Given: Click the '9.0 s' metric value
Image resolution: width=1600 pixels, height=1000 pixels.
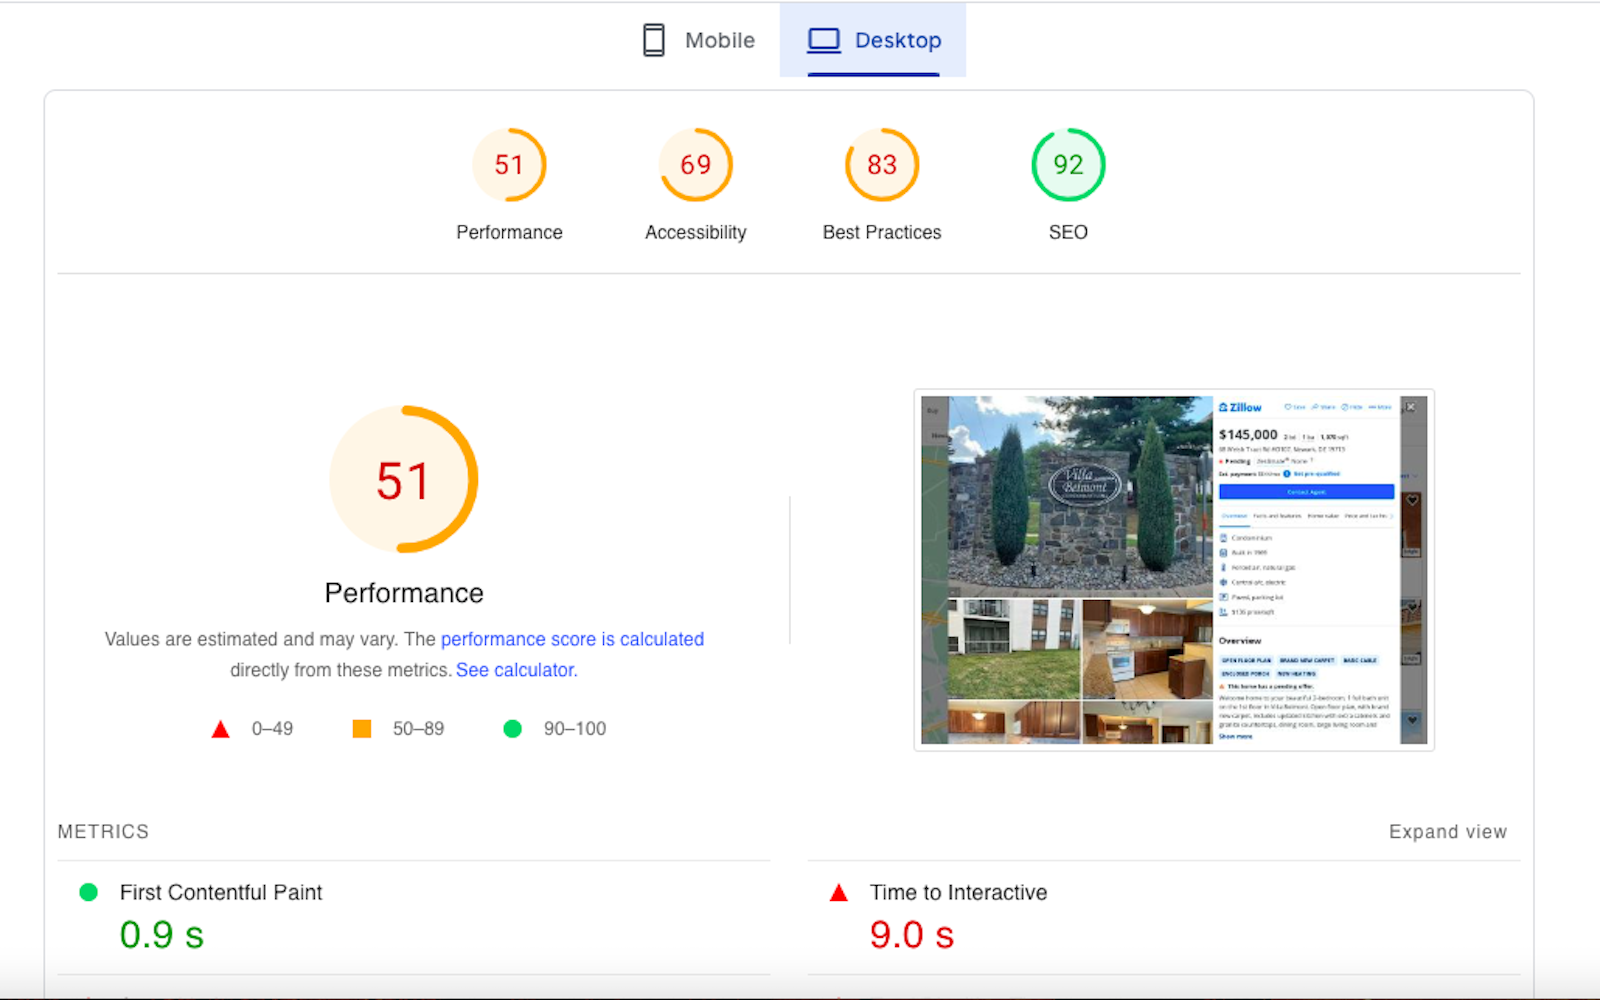Looking at the screenshot, I should pos(912,935).
